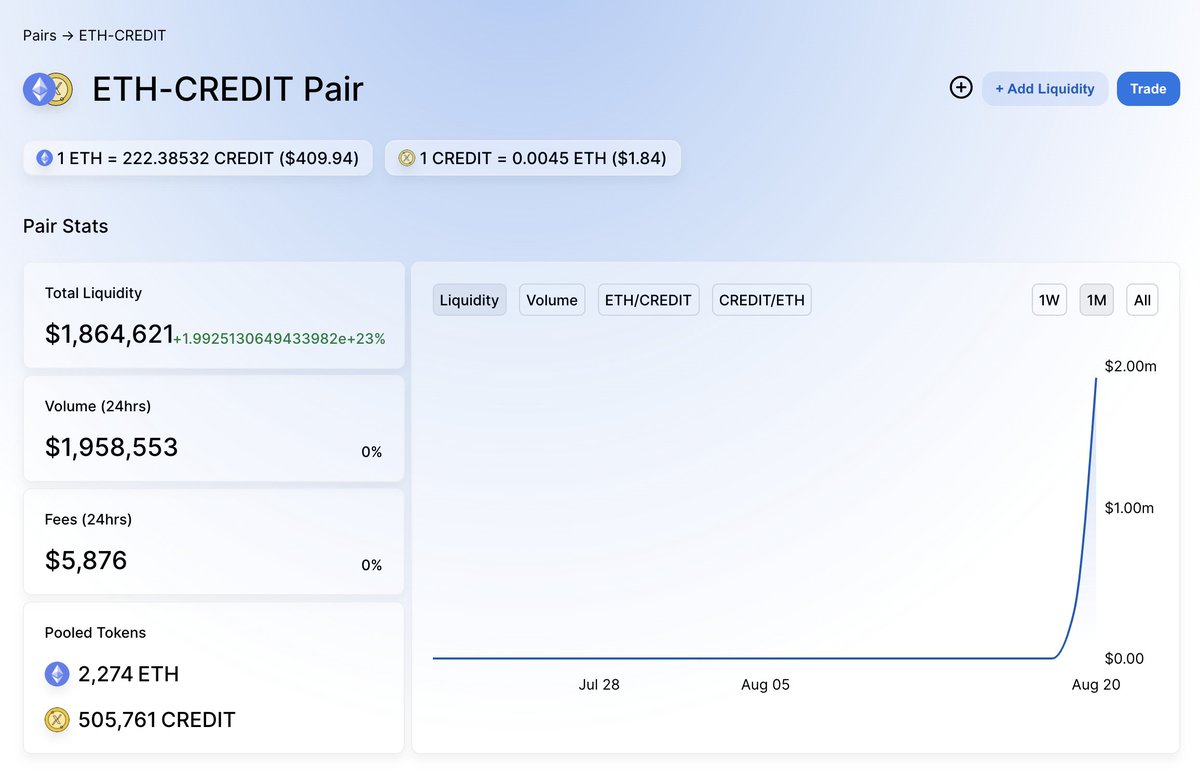Show the CREDIT/ETH rate chart
Image resolution: width=1200 pixels, height=780 pixels.
tap(762, 300)
